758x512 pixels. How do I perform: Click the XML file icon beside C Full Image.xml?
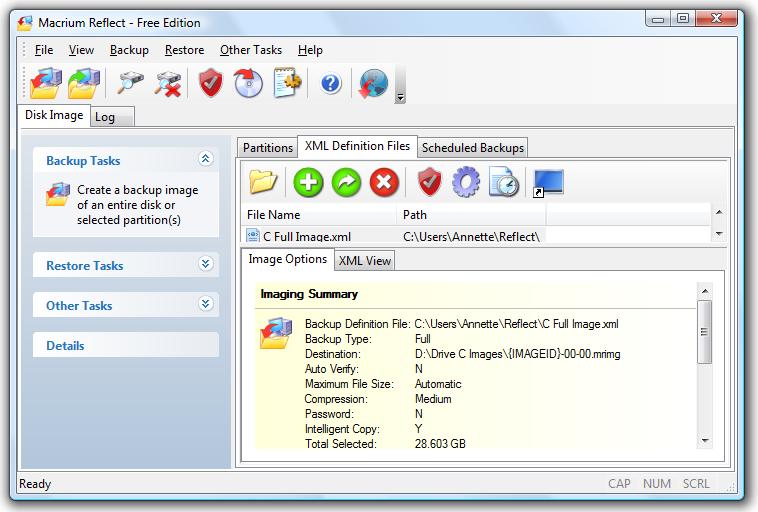[x=252, y=235]
